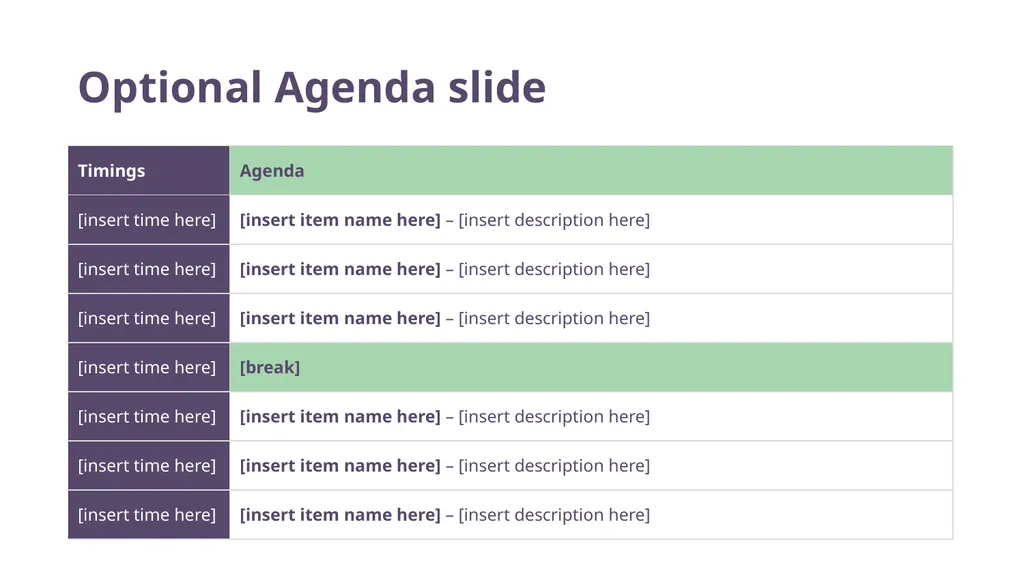Select the description placeholder in the second agenda row

click(554, 269)
